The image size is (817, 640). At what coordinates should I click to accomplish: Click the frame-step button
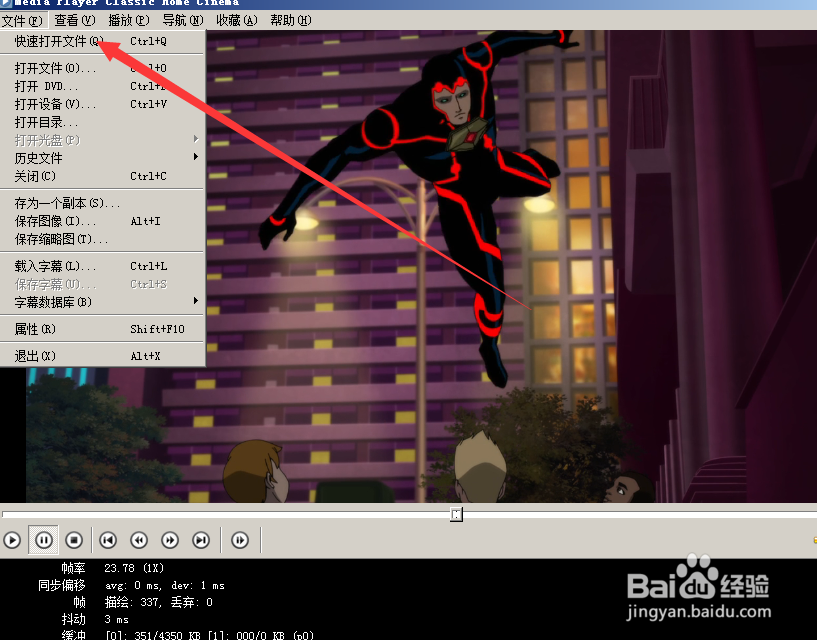[240, 540]
